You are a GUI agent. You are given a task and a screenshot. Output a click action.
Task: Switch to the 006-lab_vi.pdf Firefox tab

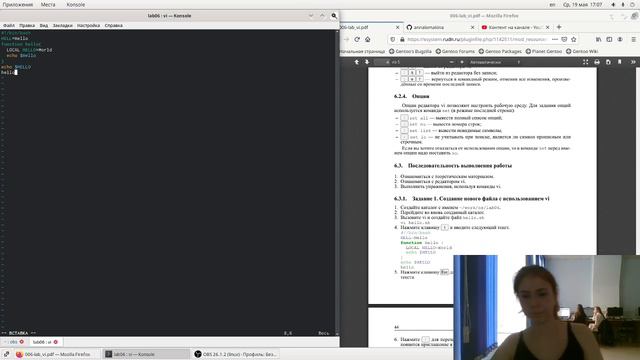[367, 27]
